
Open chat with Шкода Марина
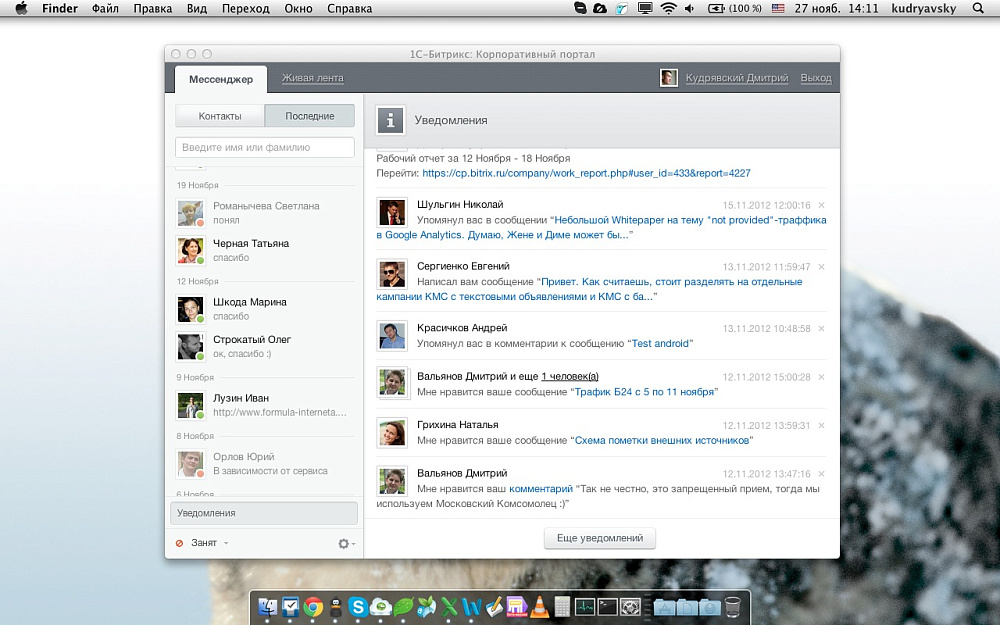263,309
